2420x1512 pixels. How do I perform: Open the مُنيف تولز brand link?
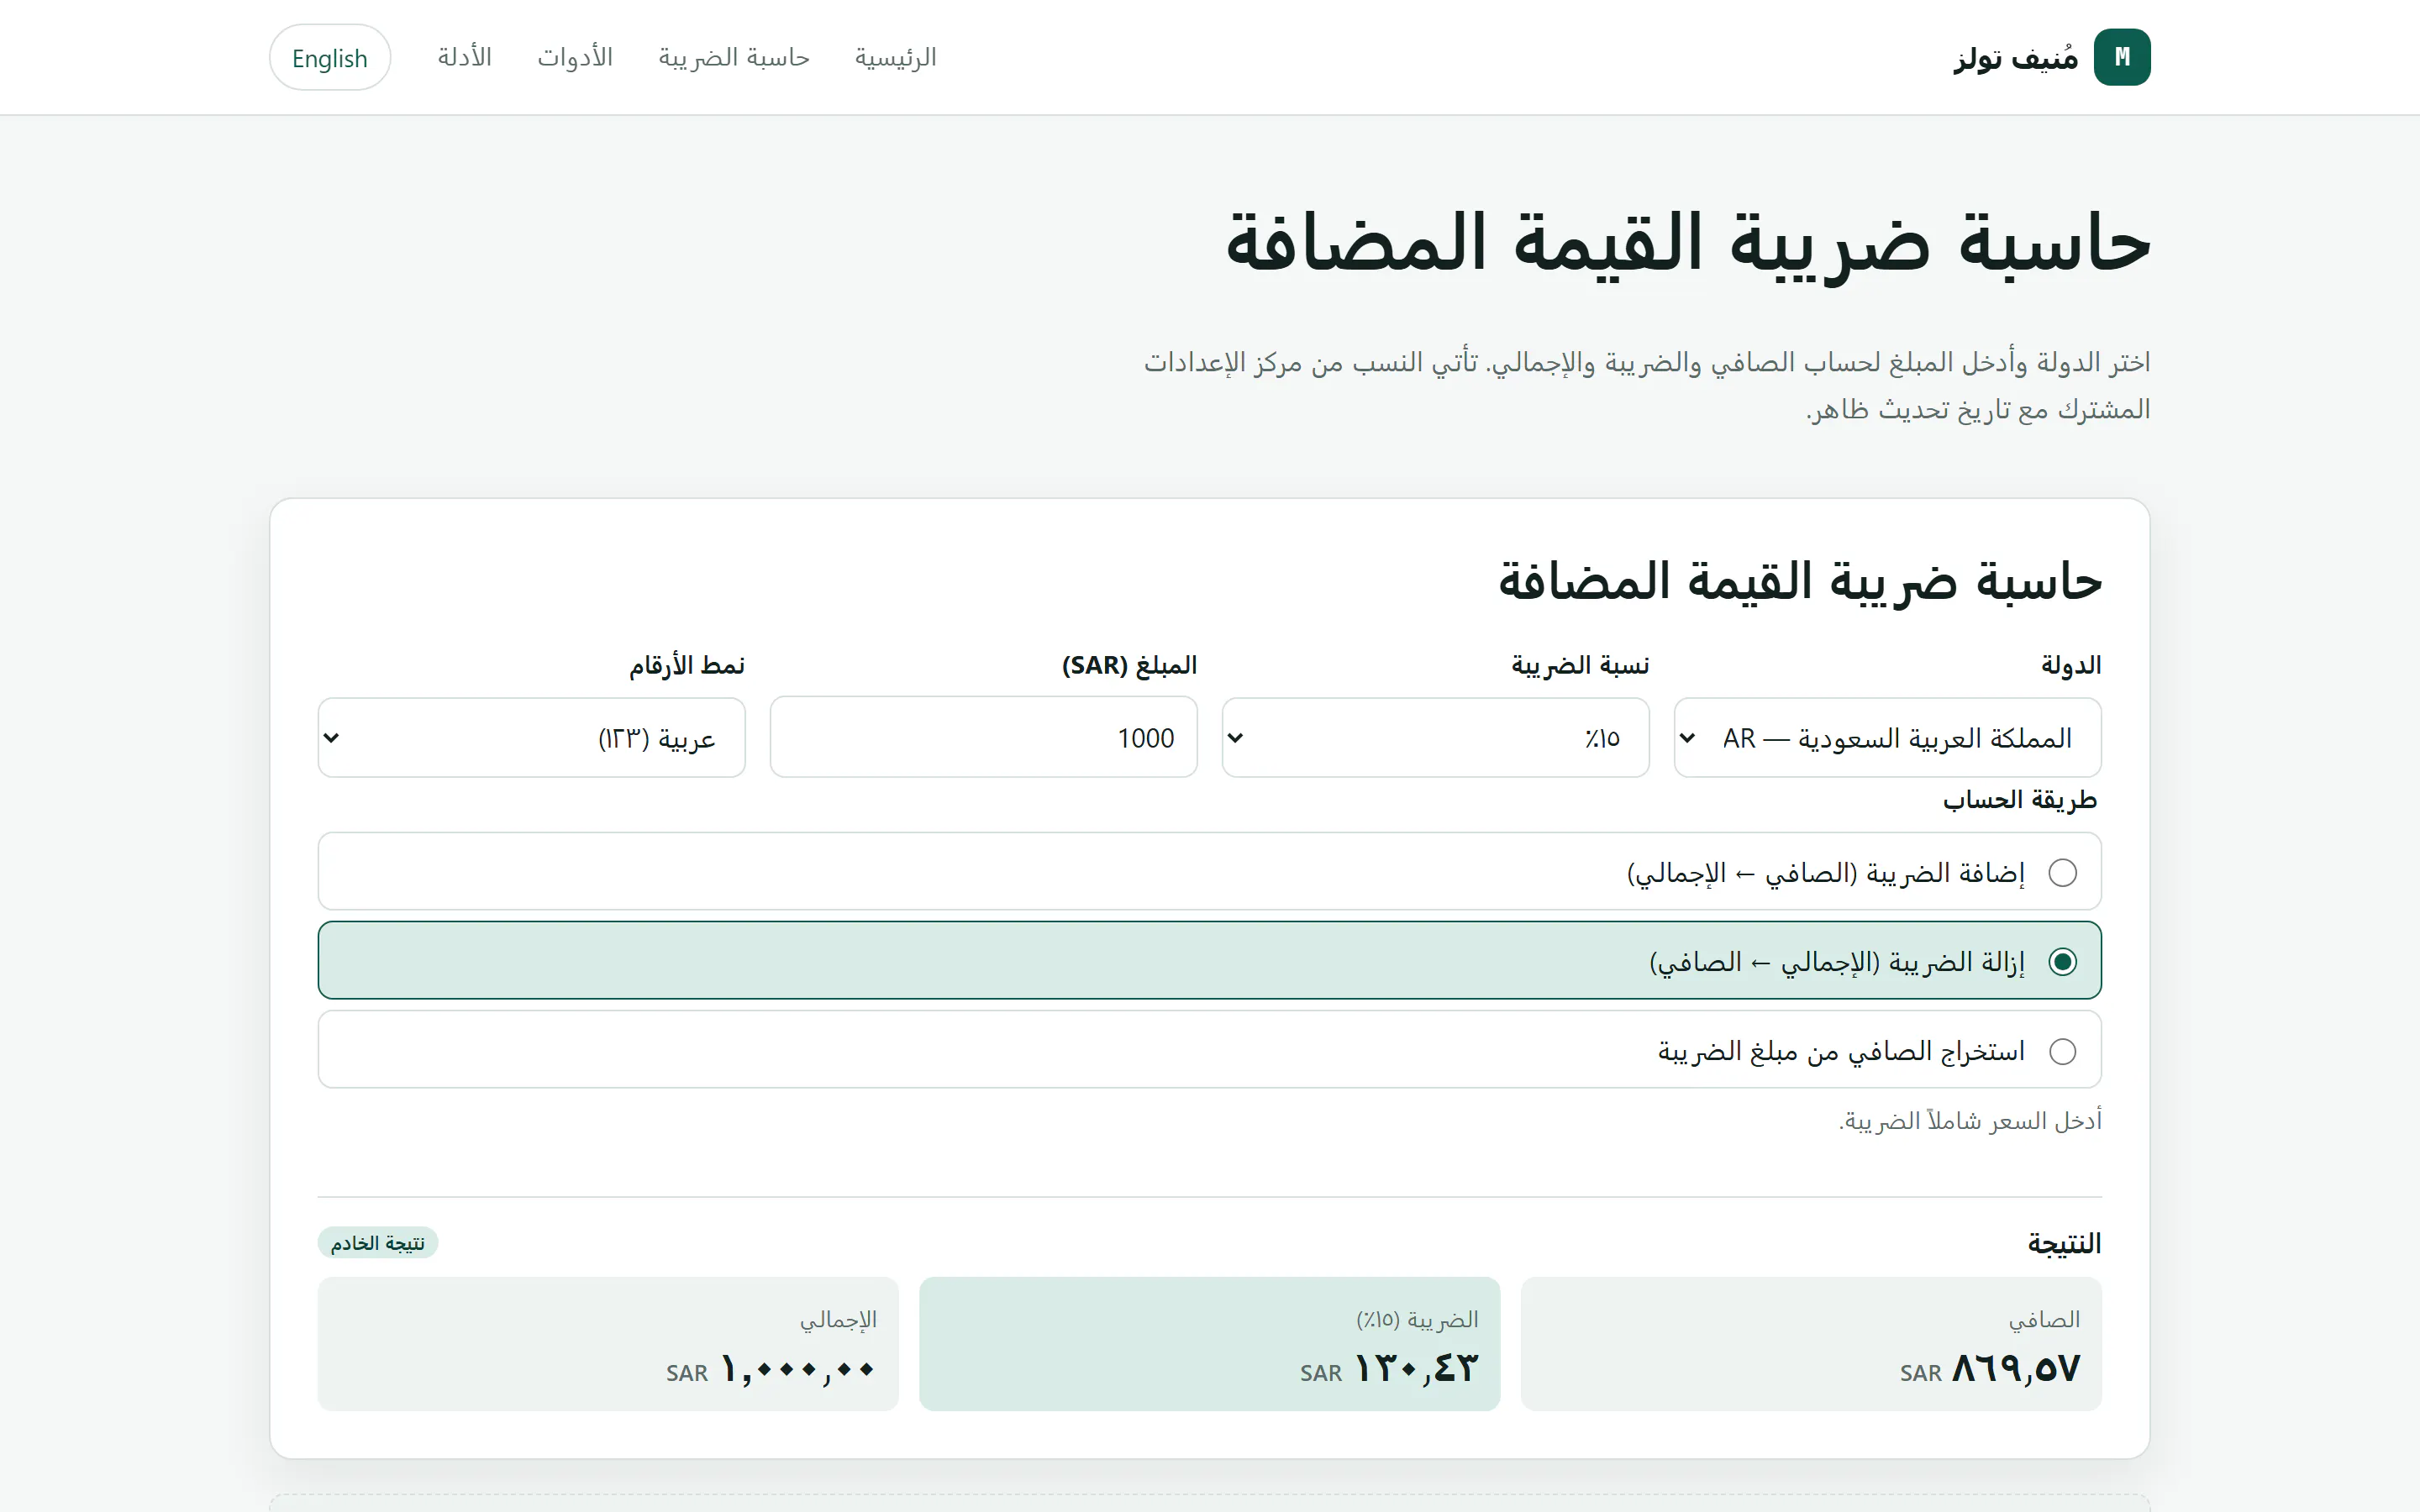click(2052, 57)
